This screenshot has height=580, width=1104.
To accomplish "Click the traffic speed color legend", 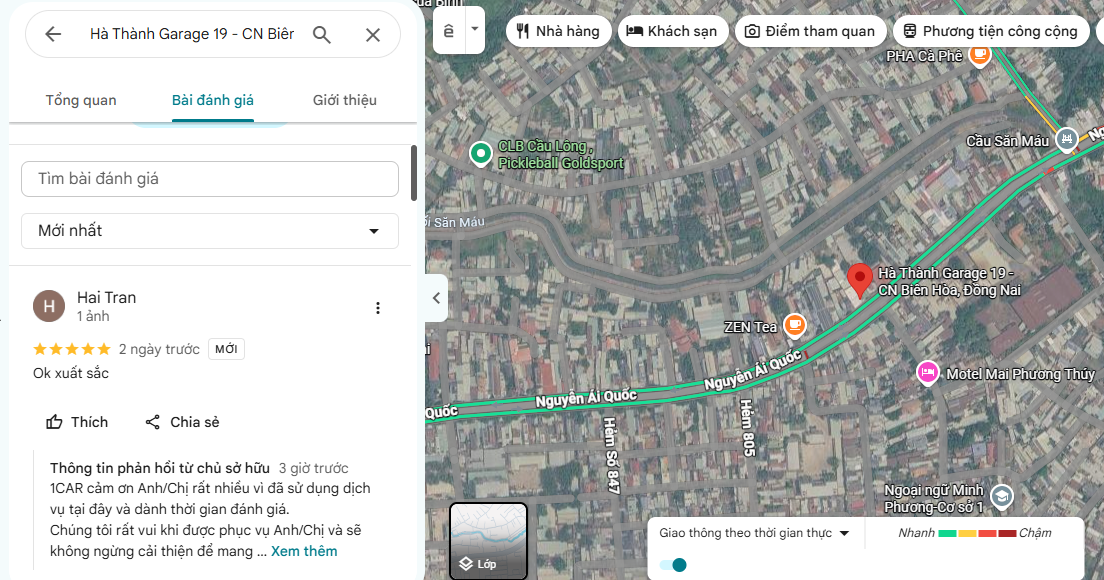I will coord(977,534).
